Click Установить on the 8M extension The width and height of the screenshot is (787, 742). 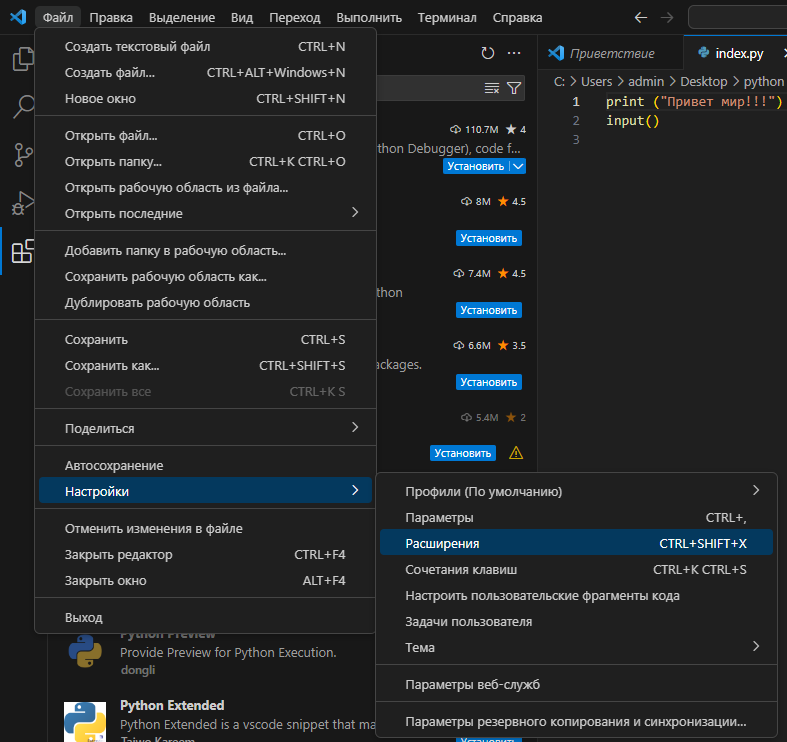[x=489, y=238]
